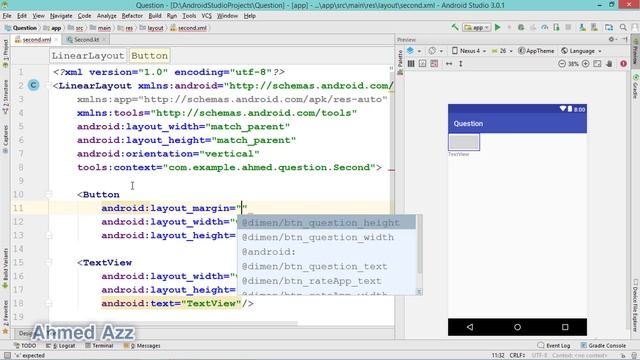This screenshot has width=640, height=360.
Task: Hide the Preview panel with arrow icon
Action: coord(624,39)
